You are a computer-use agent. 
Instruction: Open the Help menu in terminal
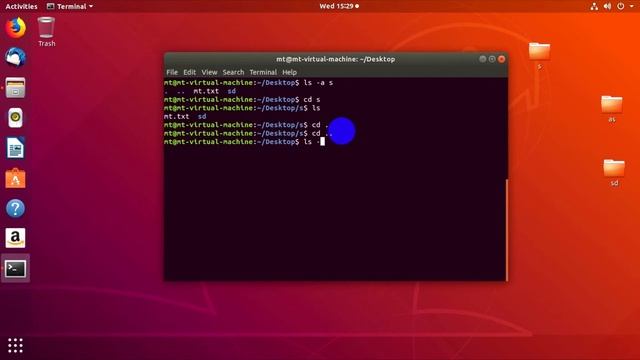289,72
